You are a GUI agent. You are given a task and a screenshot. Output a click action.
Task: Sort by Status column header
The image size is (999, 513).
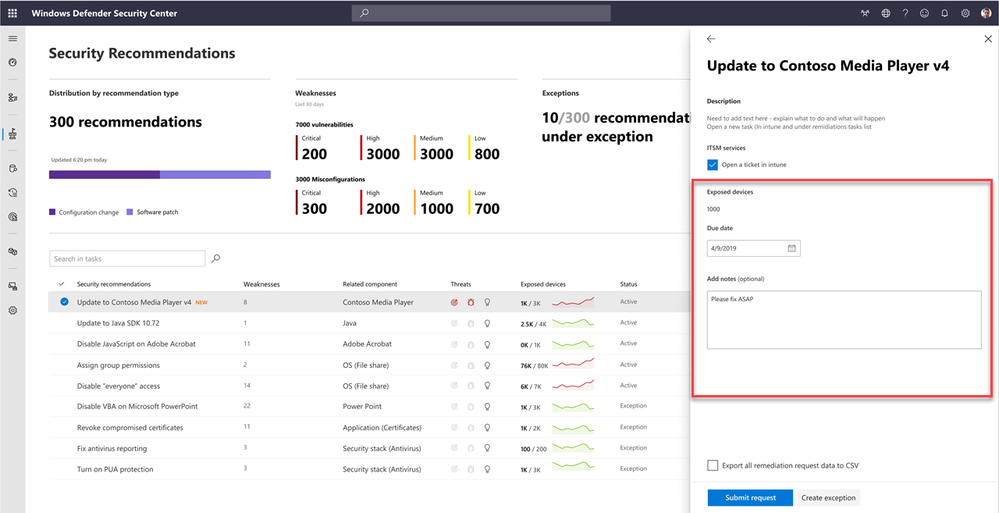pyautogui.click(x=628, y=284)
